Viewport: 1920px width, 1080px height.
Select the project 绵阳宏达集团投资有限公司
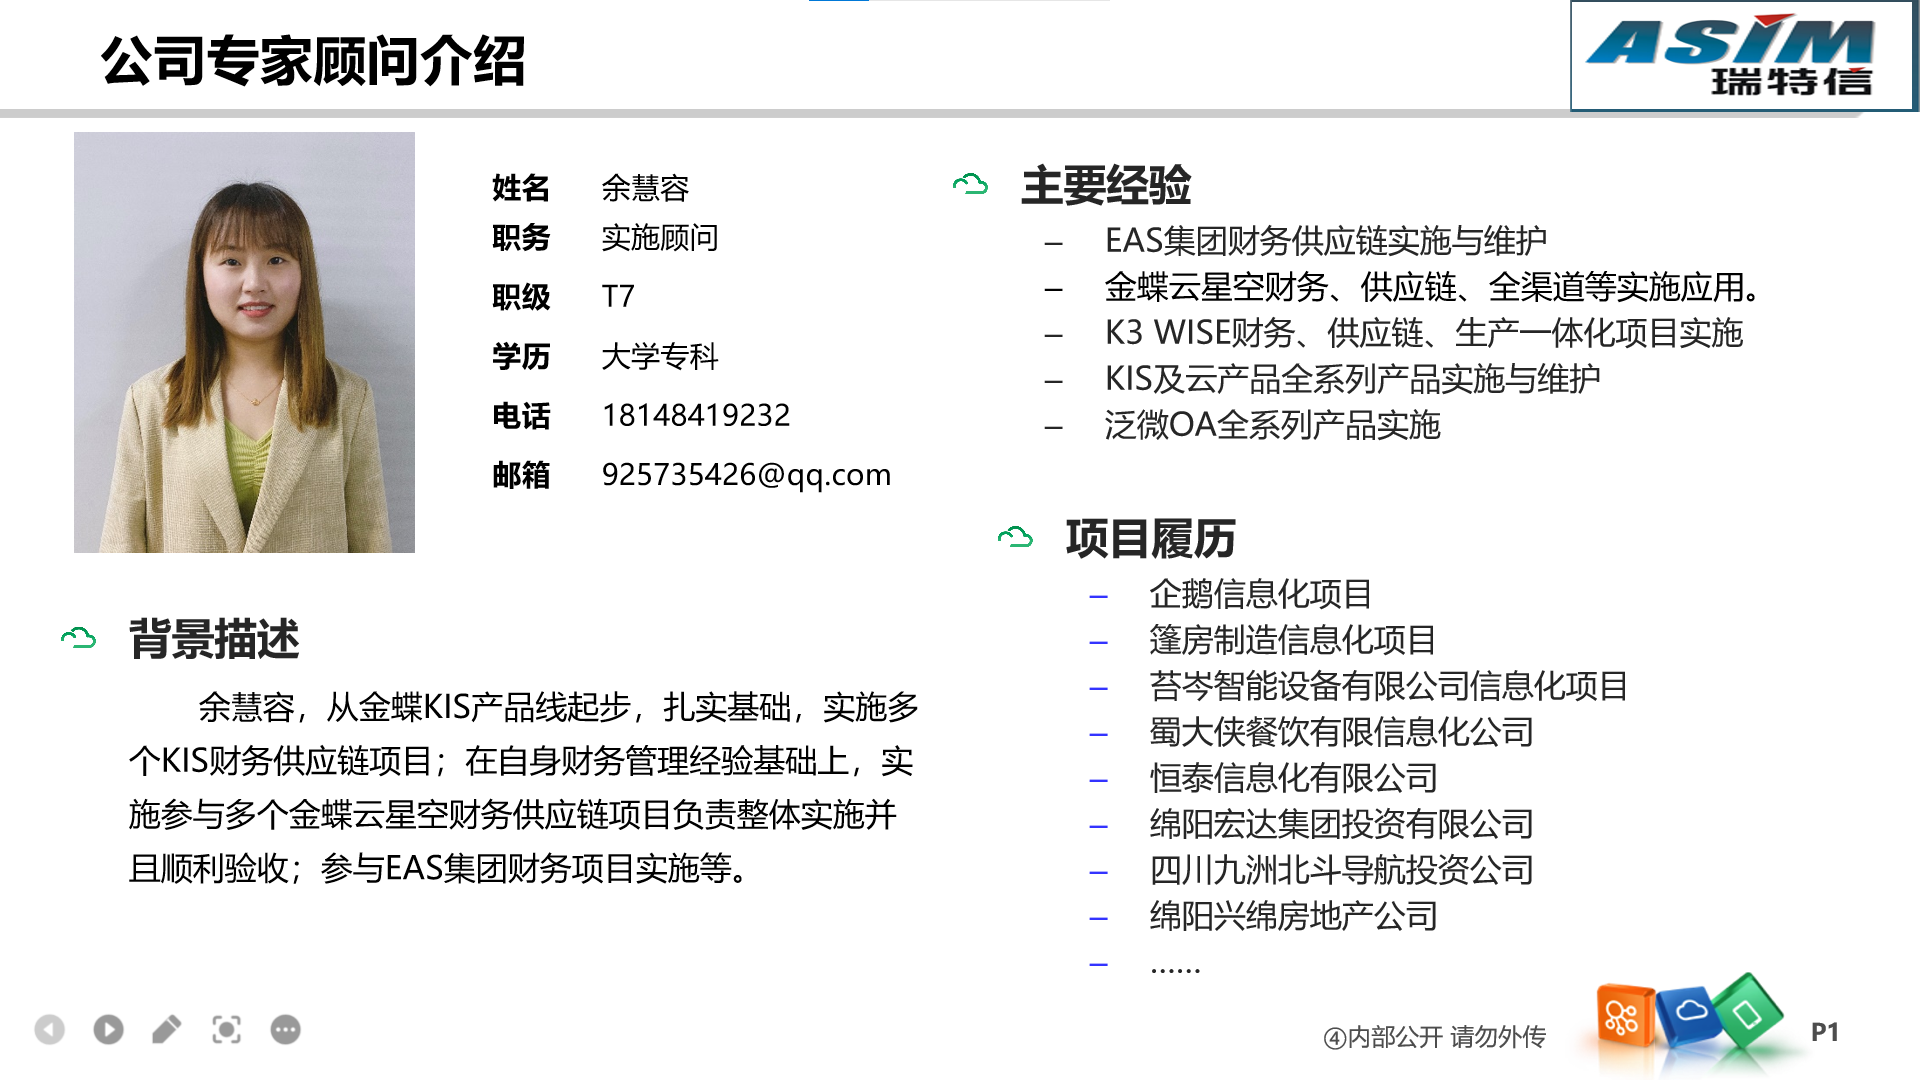[1341, 824]
